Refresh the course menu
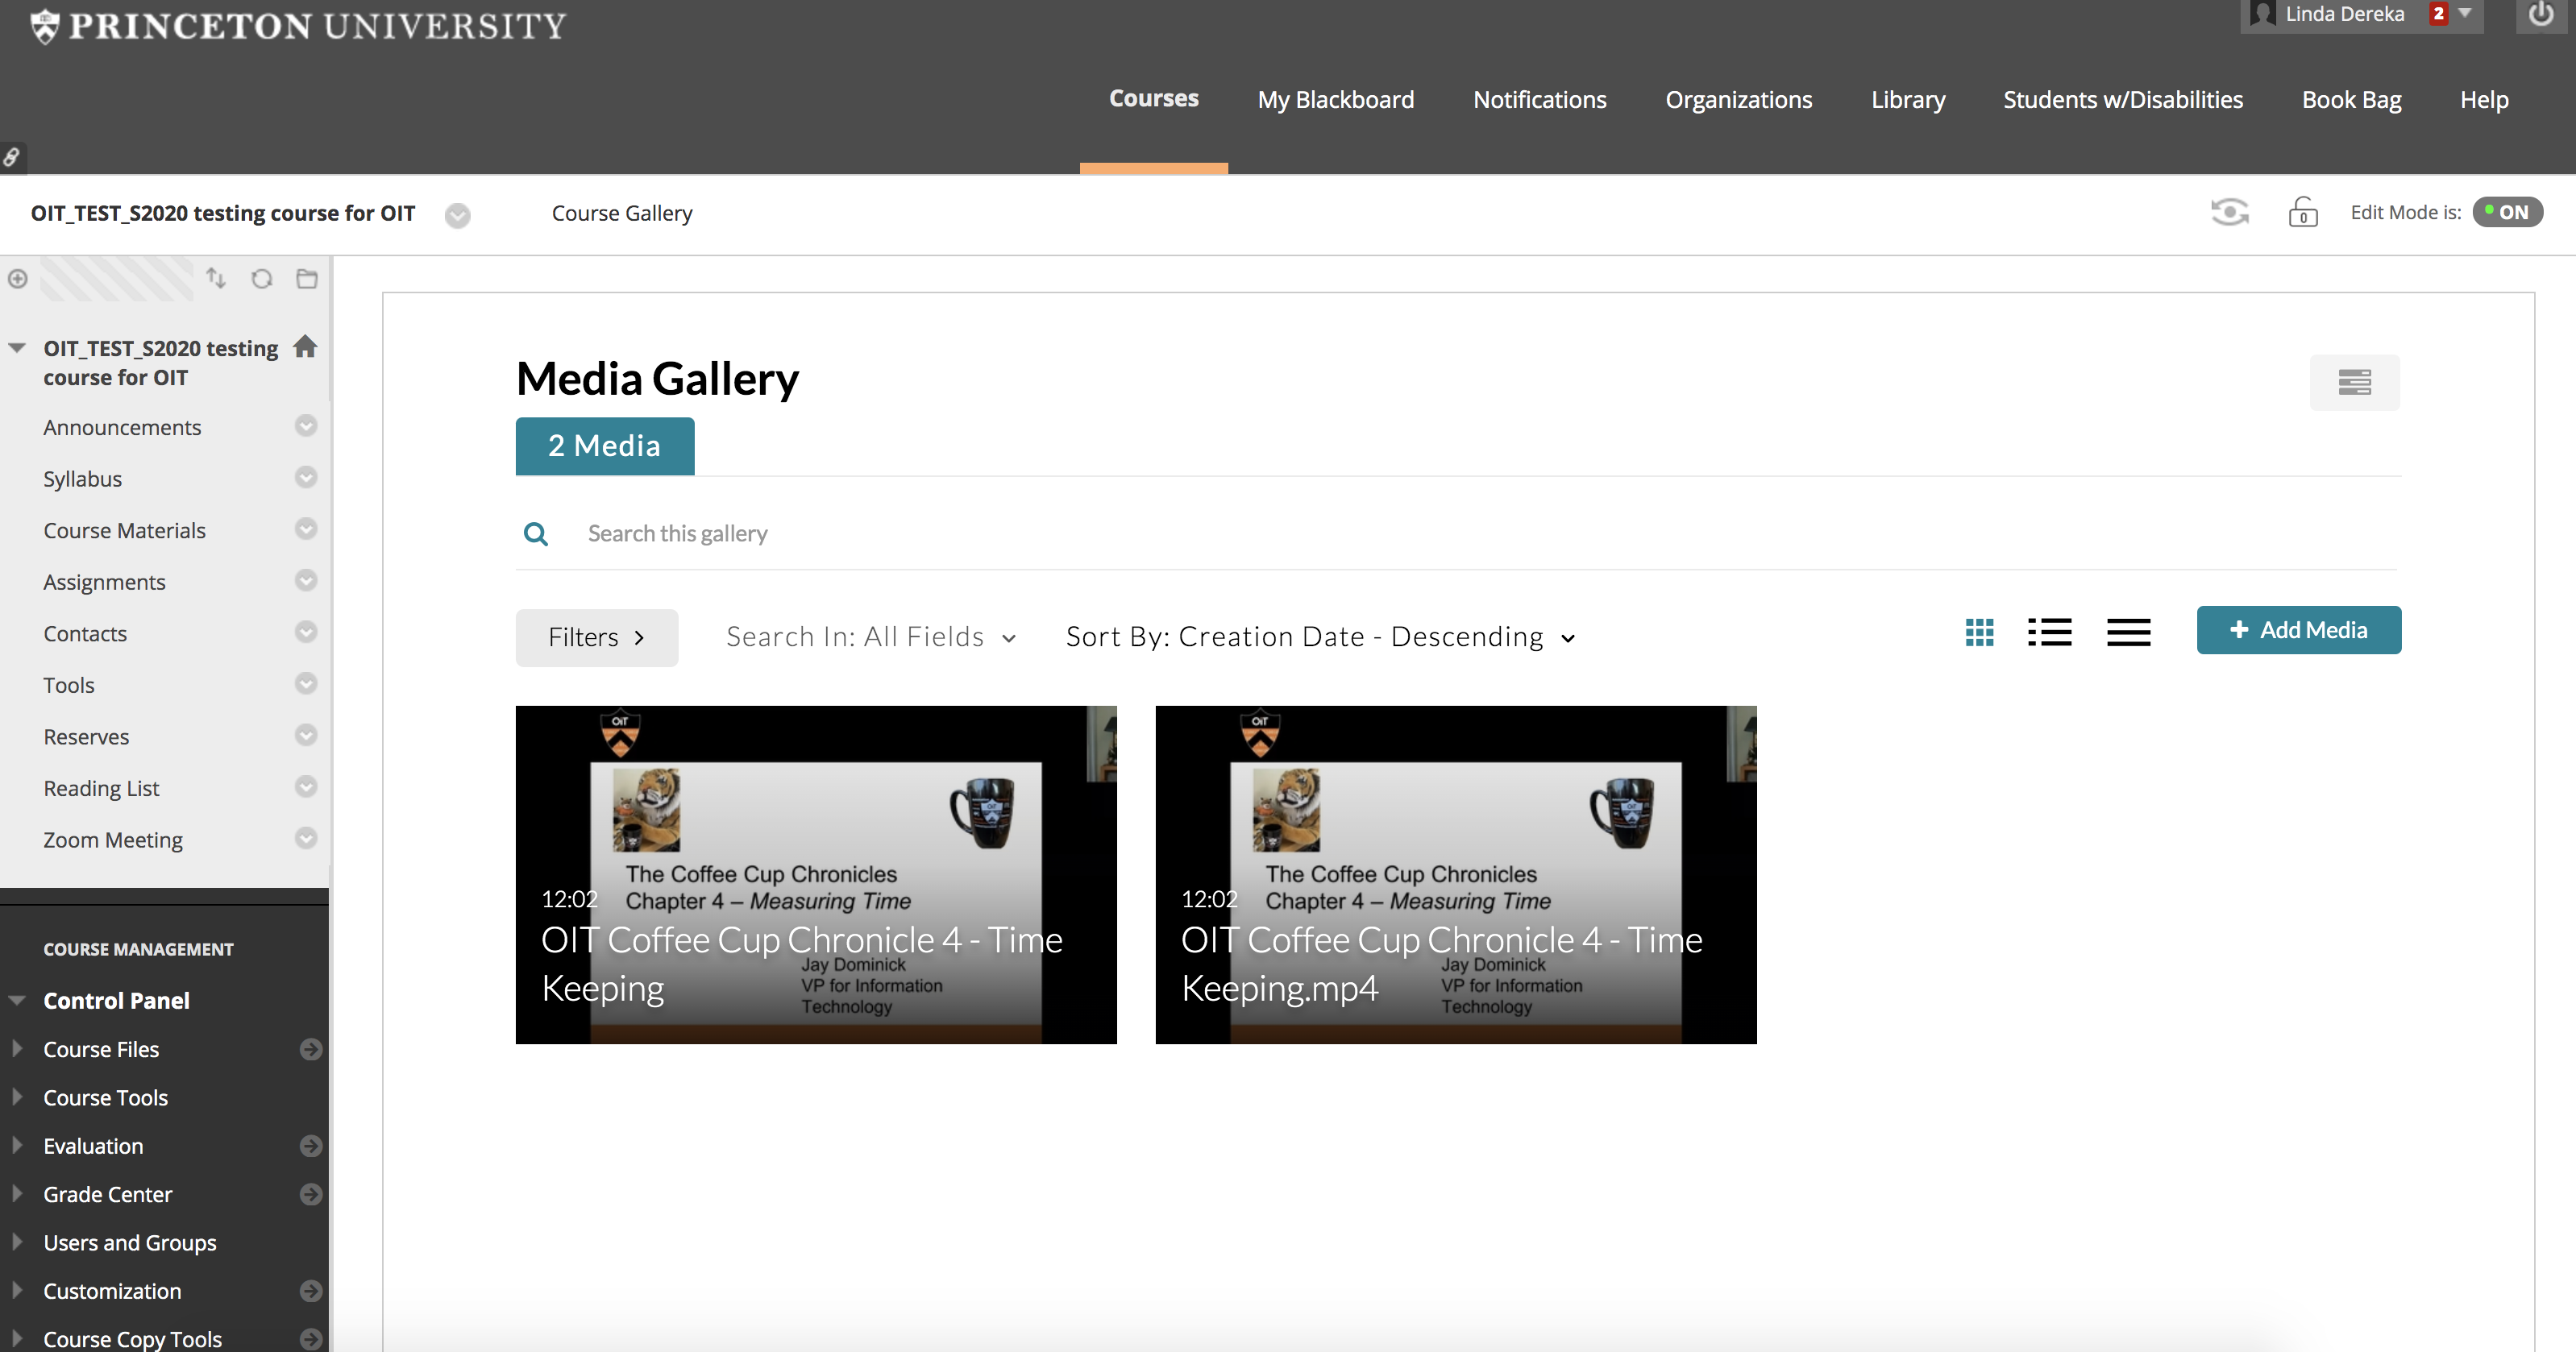 262,279
